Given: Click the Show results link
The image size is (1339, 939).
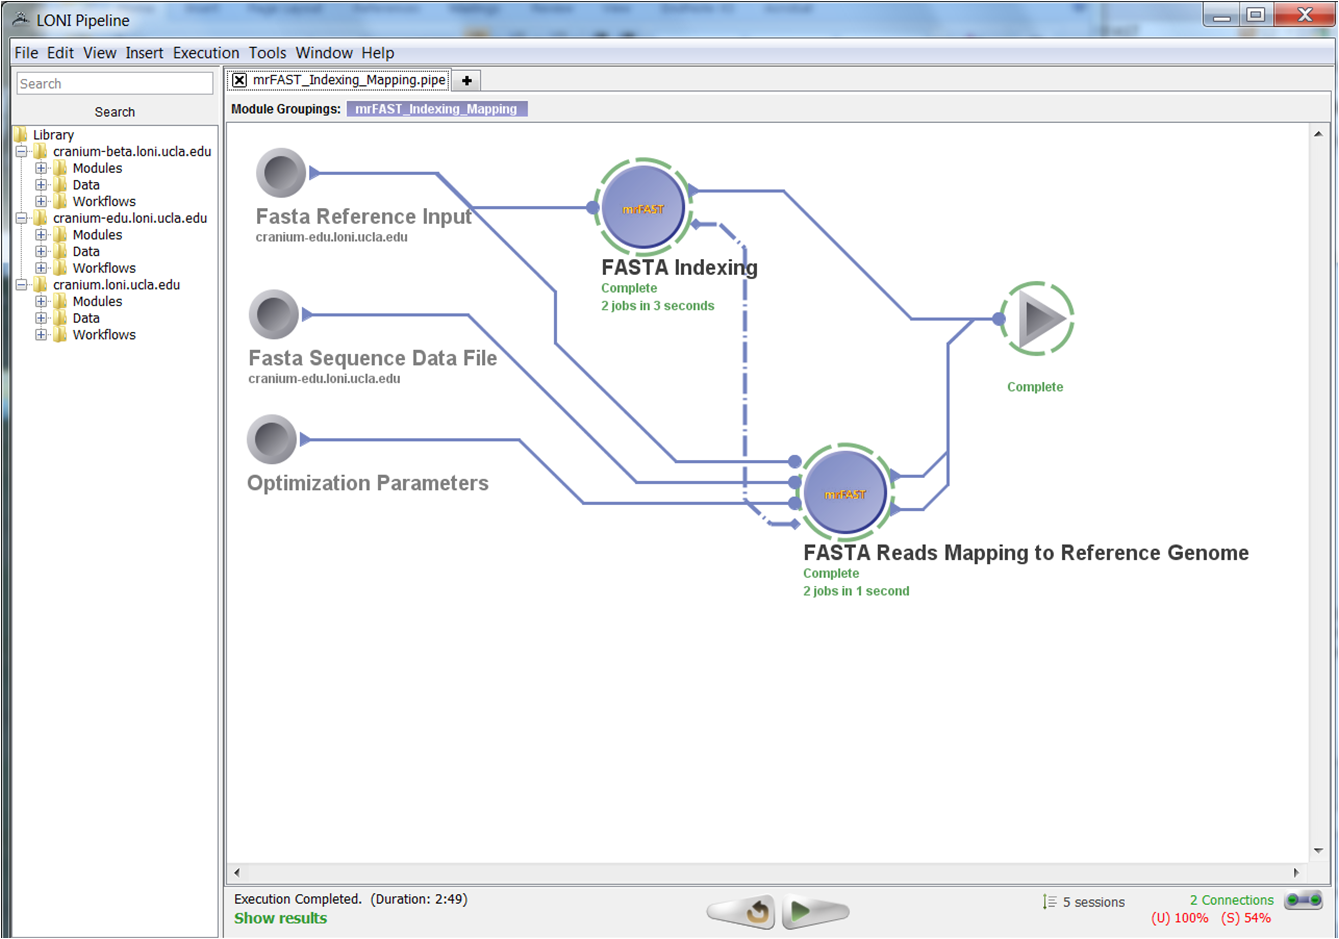Looking at the screenshot, I should pos(280,918).
